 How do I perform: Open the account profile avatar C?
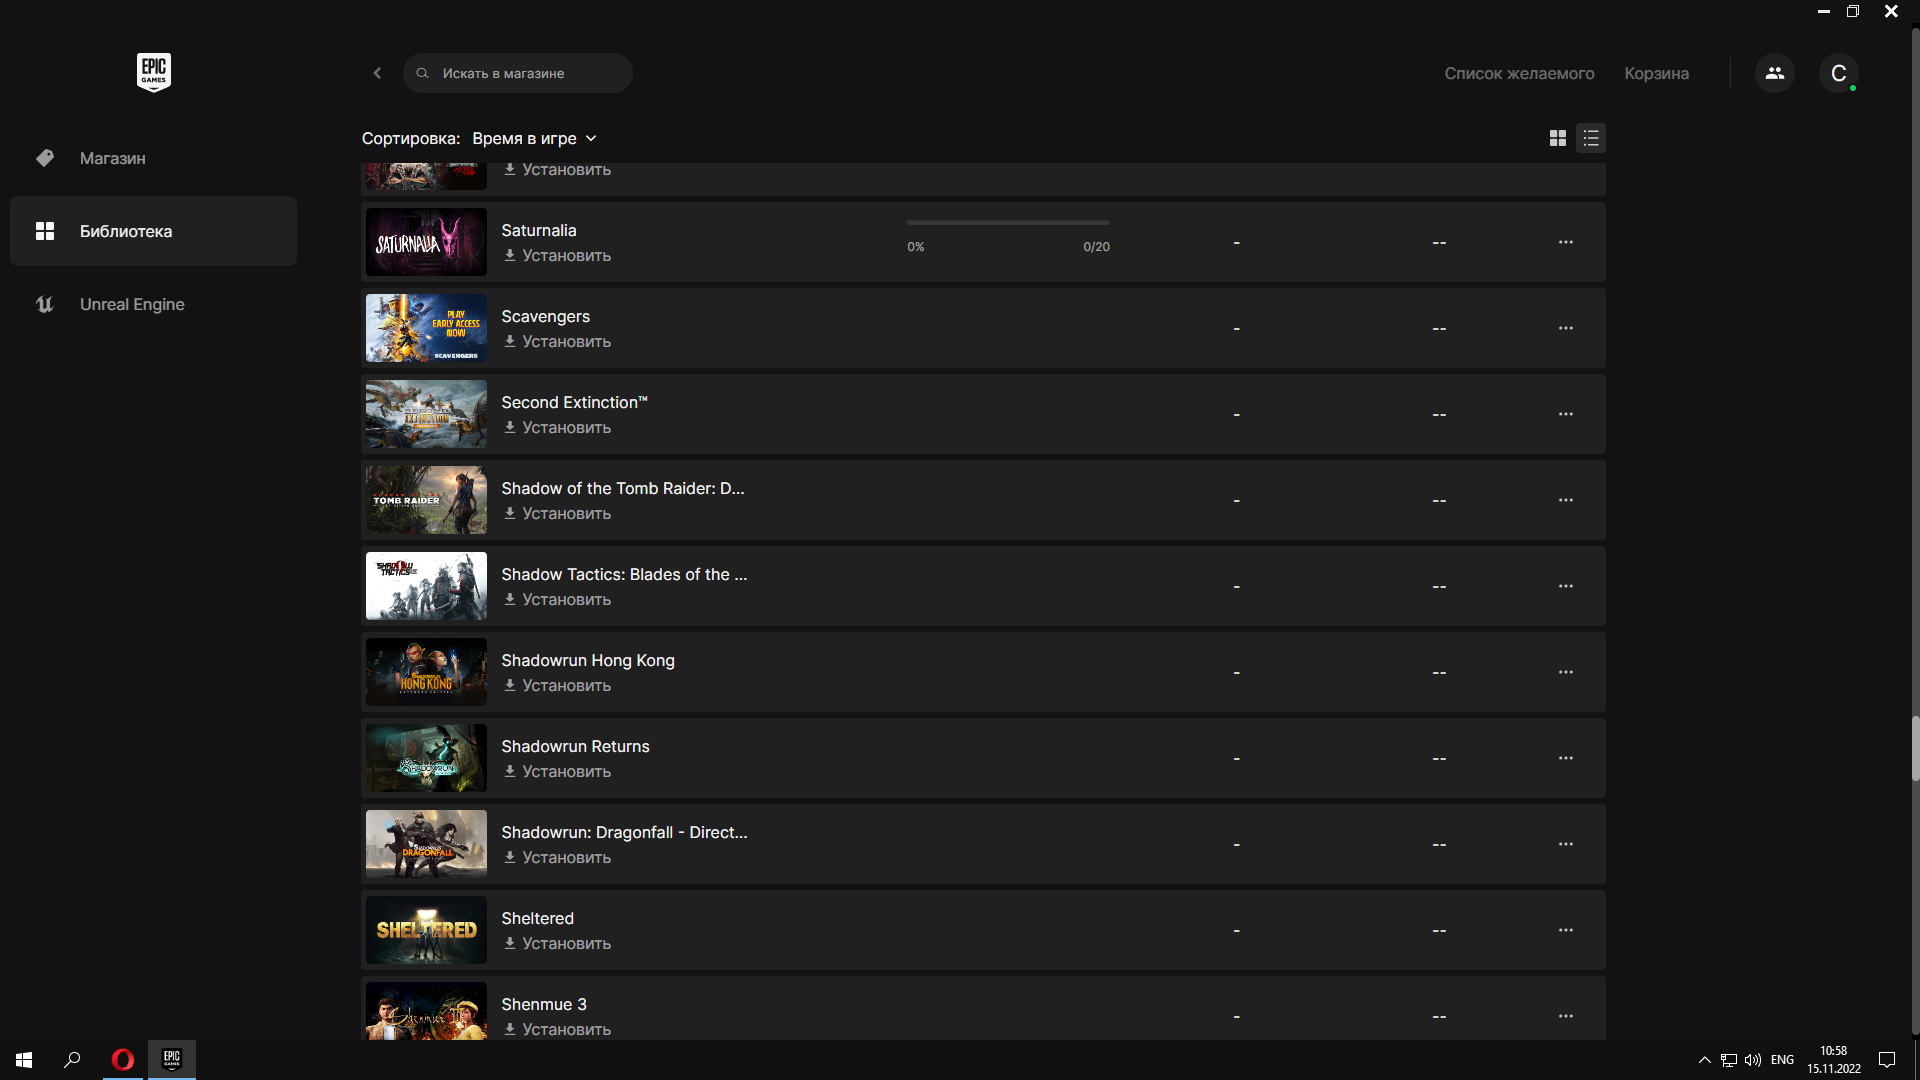point(1838,73)
